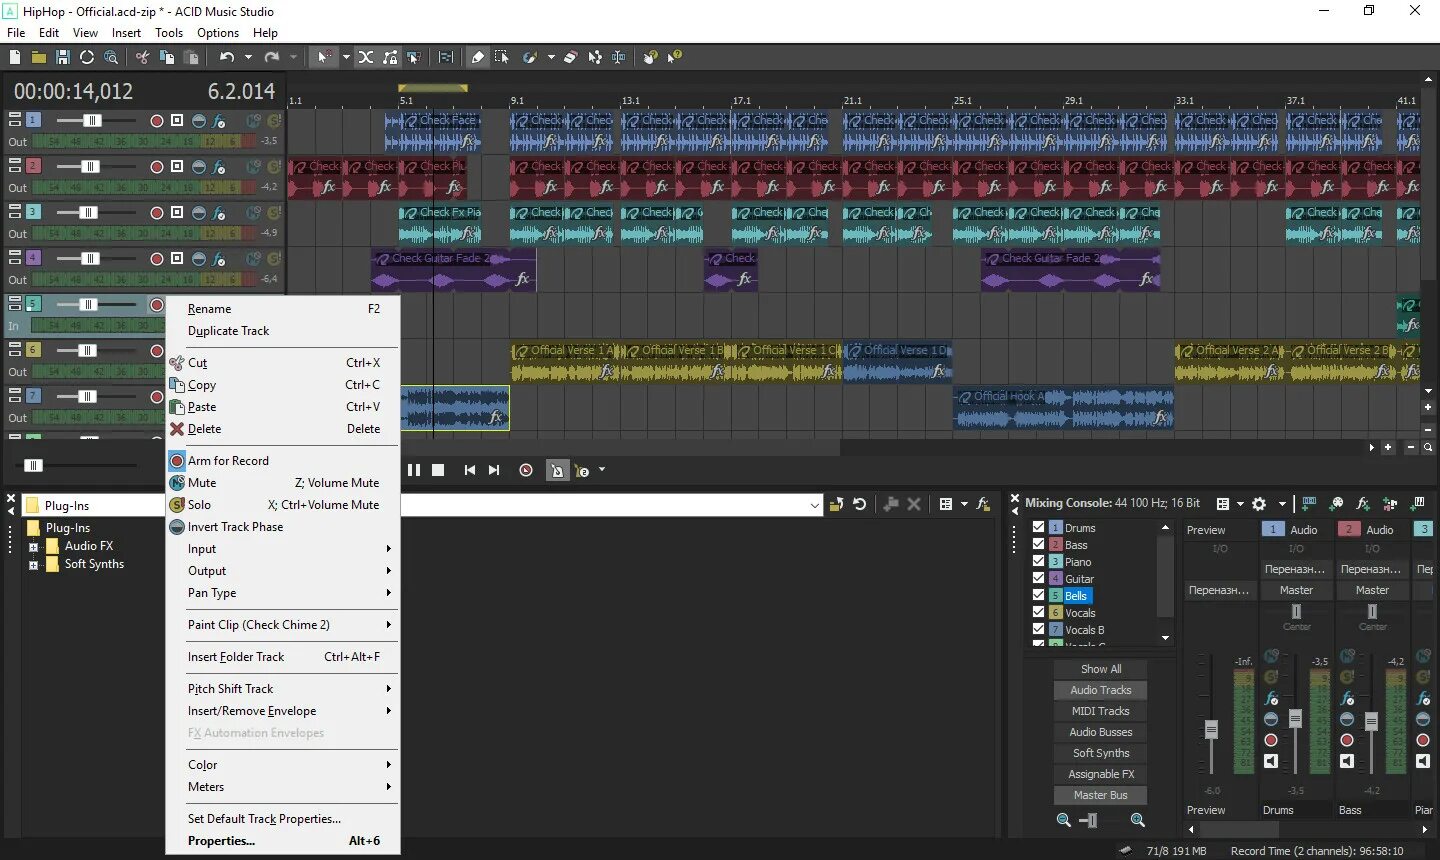
Task: Undo the last action with the undo arrow
Action: click(x=227, y=58)
